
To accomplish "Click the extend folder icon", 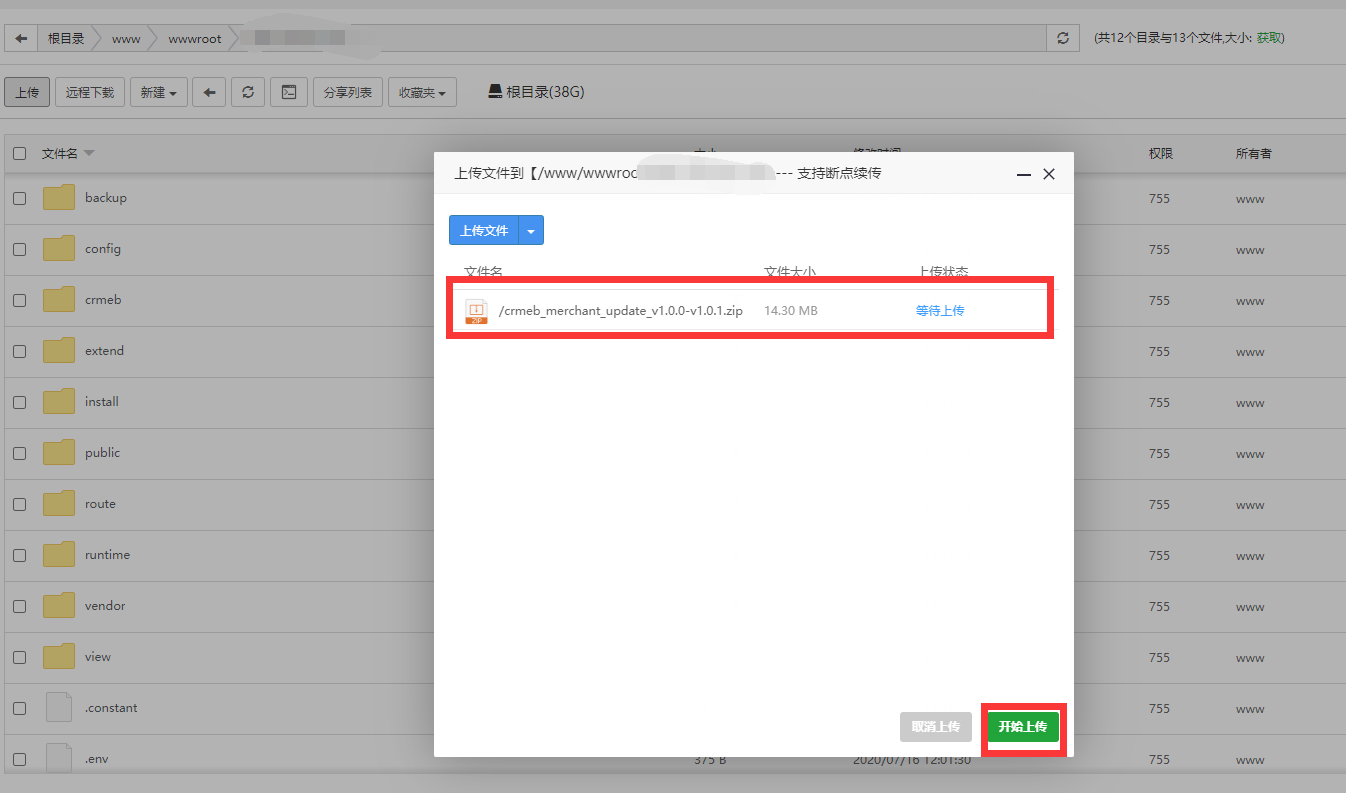I will pos(59,350).
